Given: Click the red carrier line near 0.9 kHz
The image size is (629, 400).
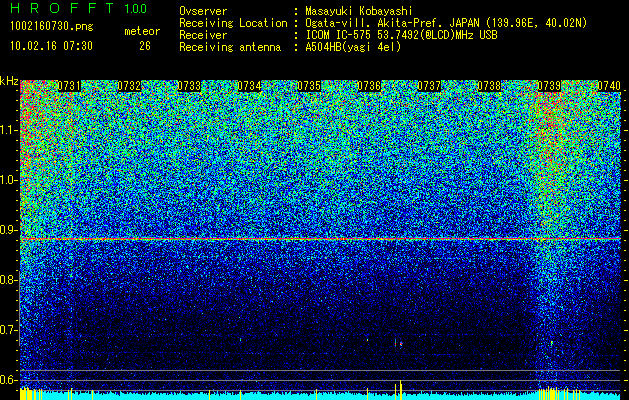Looking at the screenshot, I should click(321, 239).
